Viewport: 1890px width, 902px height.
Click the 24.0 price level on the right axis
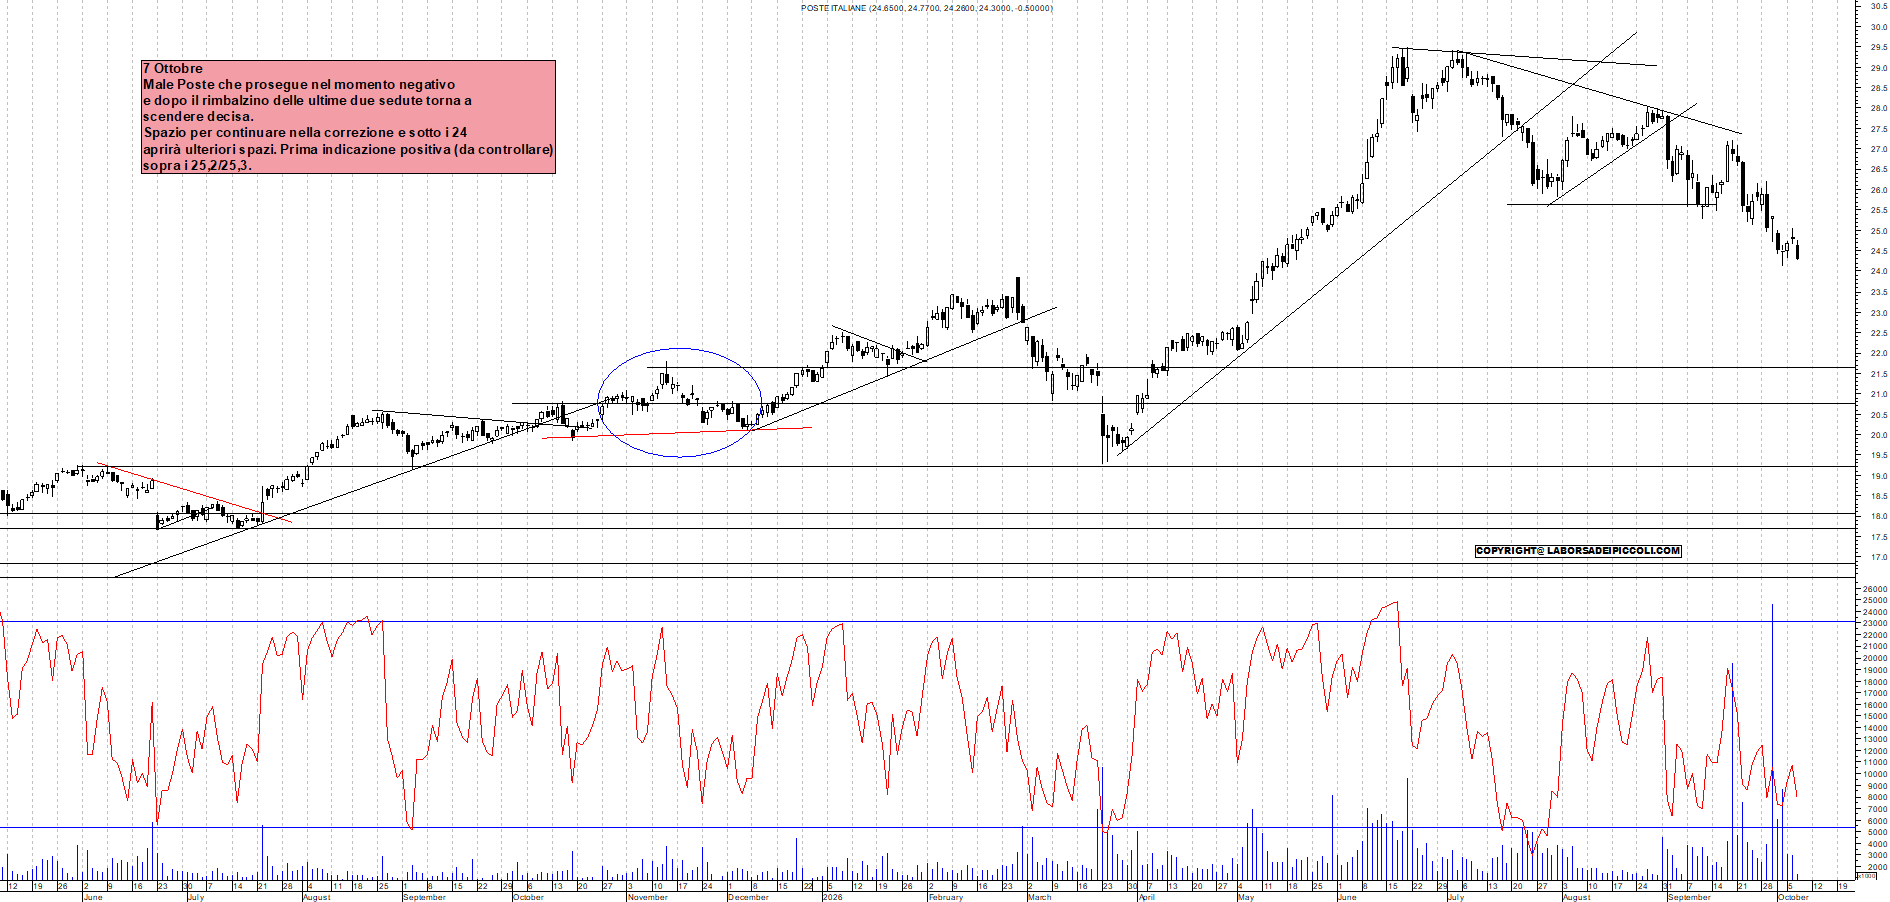point(1878,272)
